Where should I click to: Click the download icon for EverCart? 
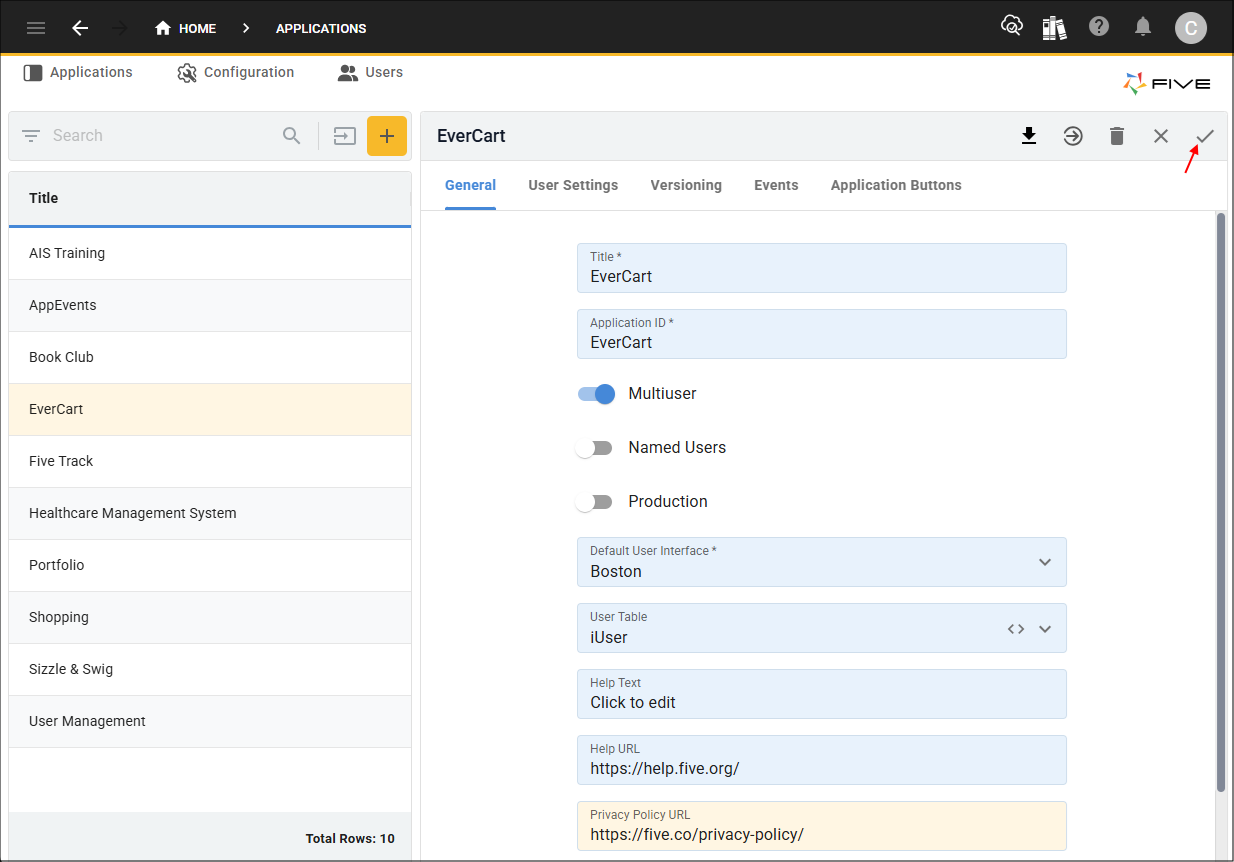point(1029,136)
